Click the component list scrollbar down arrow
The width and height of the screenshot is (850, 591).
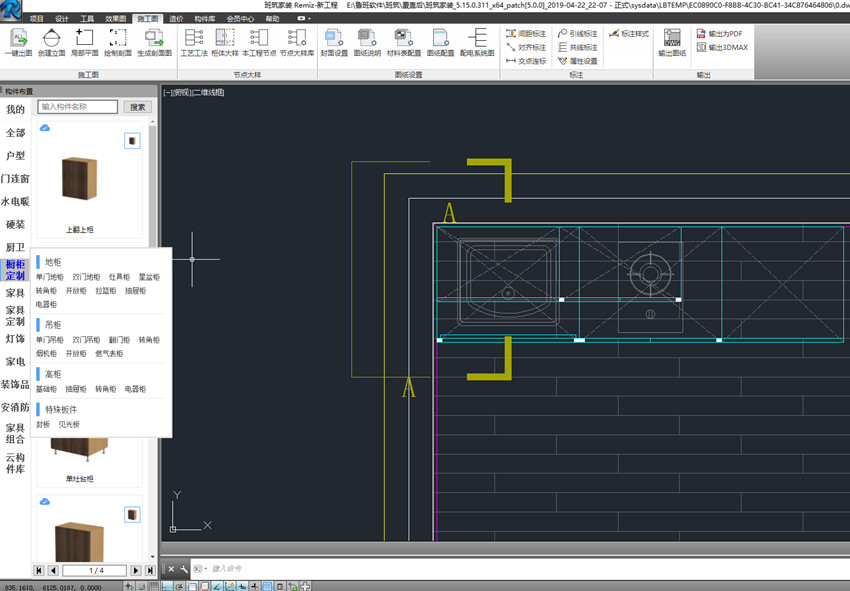[152, 557]
